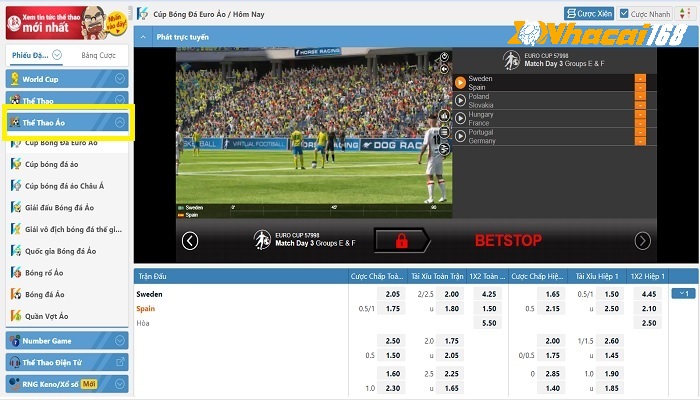Screen dimensions: 700x400
Task: Click the Sweden team name
Action: [x=149, y=294]
